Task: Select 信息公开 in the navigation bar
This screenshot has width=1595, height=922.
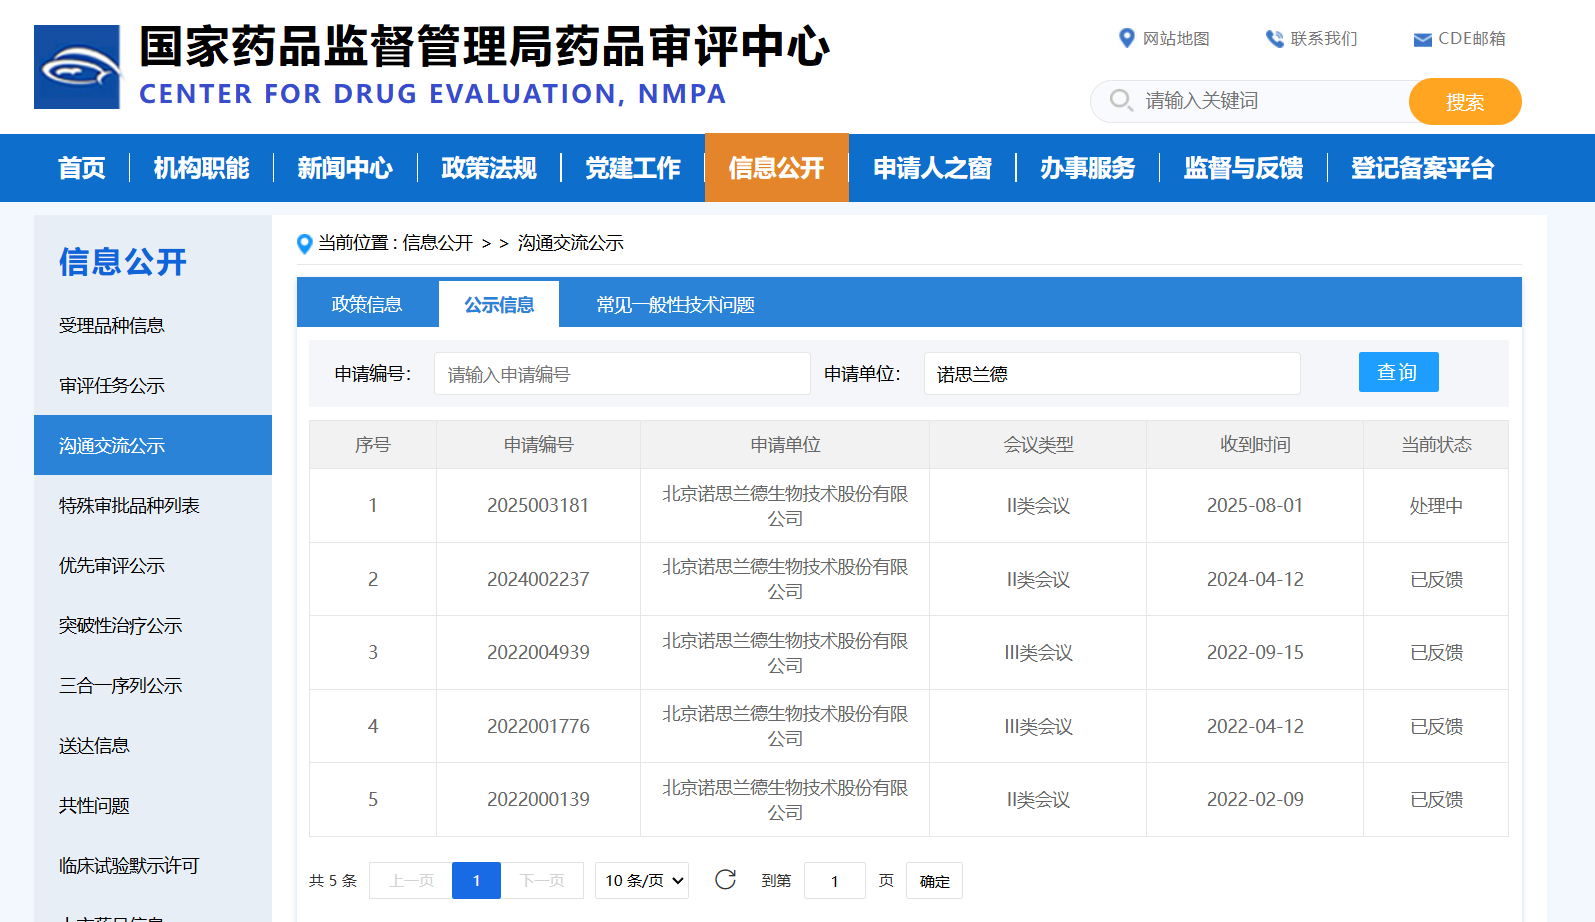Action: pyautogui.click(x=777, y=168)
